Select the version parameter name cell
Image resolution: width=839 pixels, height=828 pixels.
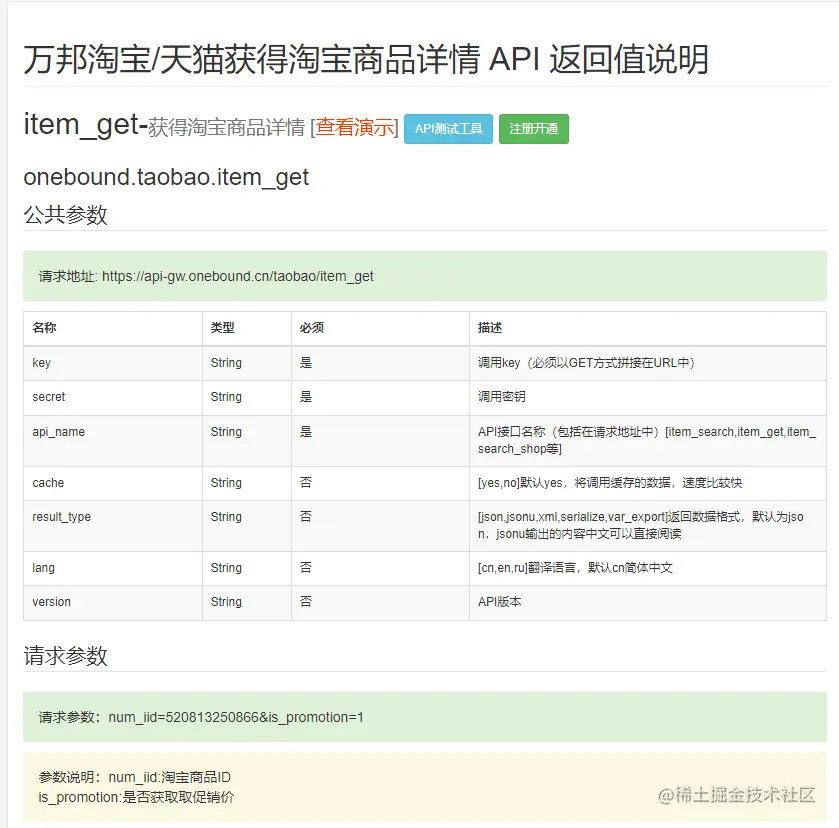[113, 602]
